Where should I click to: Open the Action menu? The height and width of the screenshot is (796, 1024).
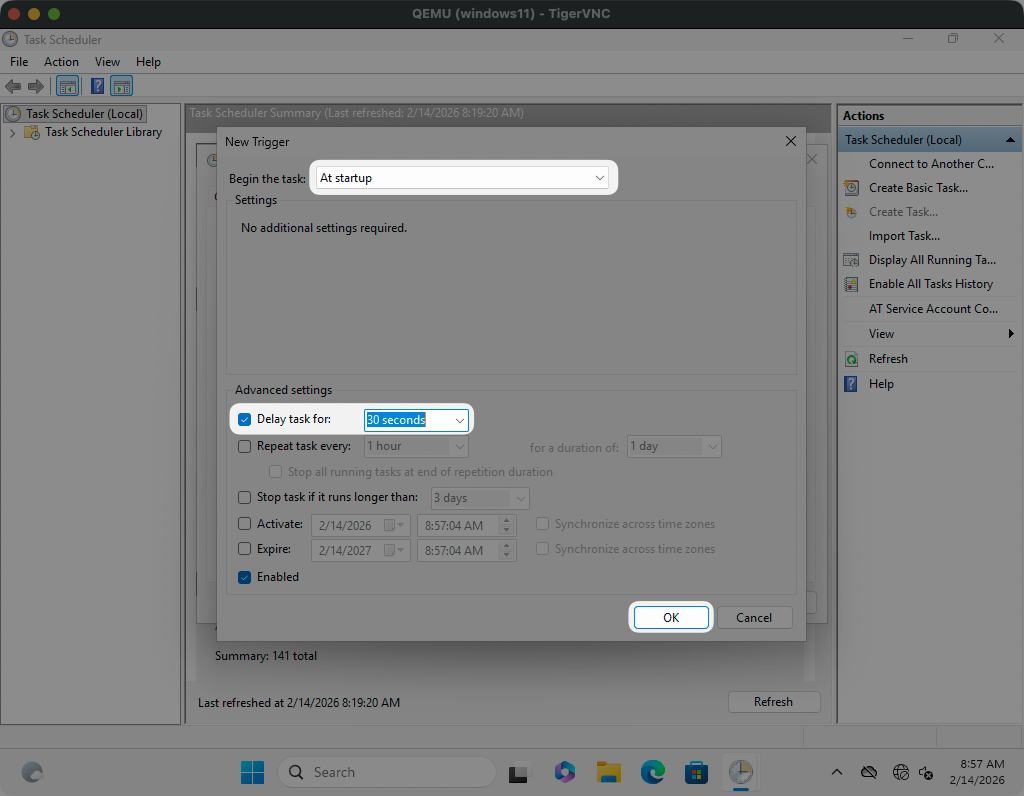click(61, 62)
